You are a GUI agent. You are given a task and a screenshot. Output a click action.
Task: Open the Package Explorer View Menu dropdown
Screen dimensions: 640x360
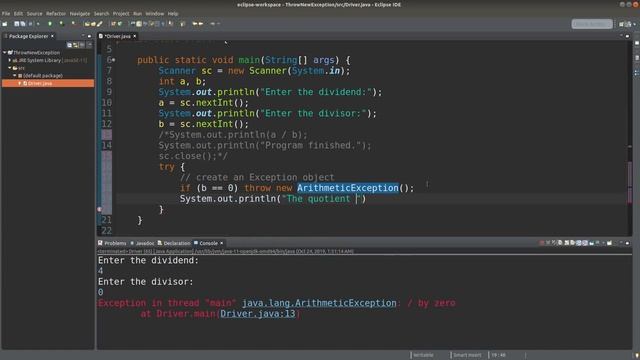pos(89,45)
